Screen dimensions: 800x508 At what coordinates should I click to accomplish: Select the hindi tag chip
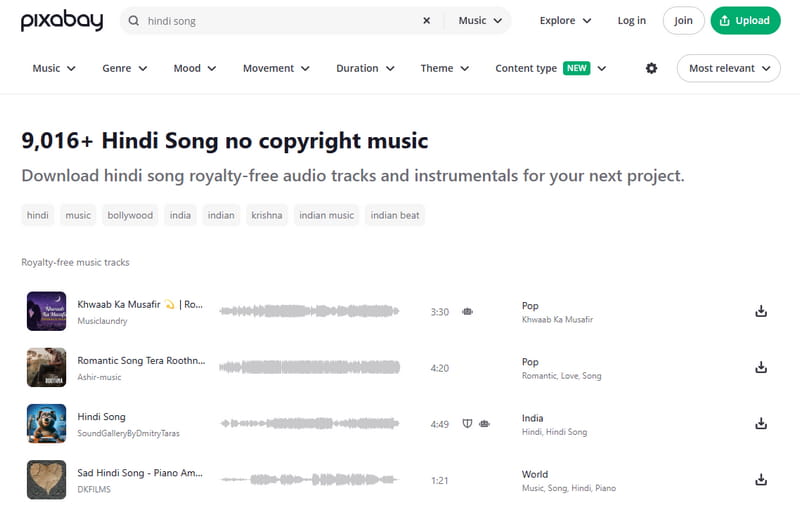click(x=38, y=215)
